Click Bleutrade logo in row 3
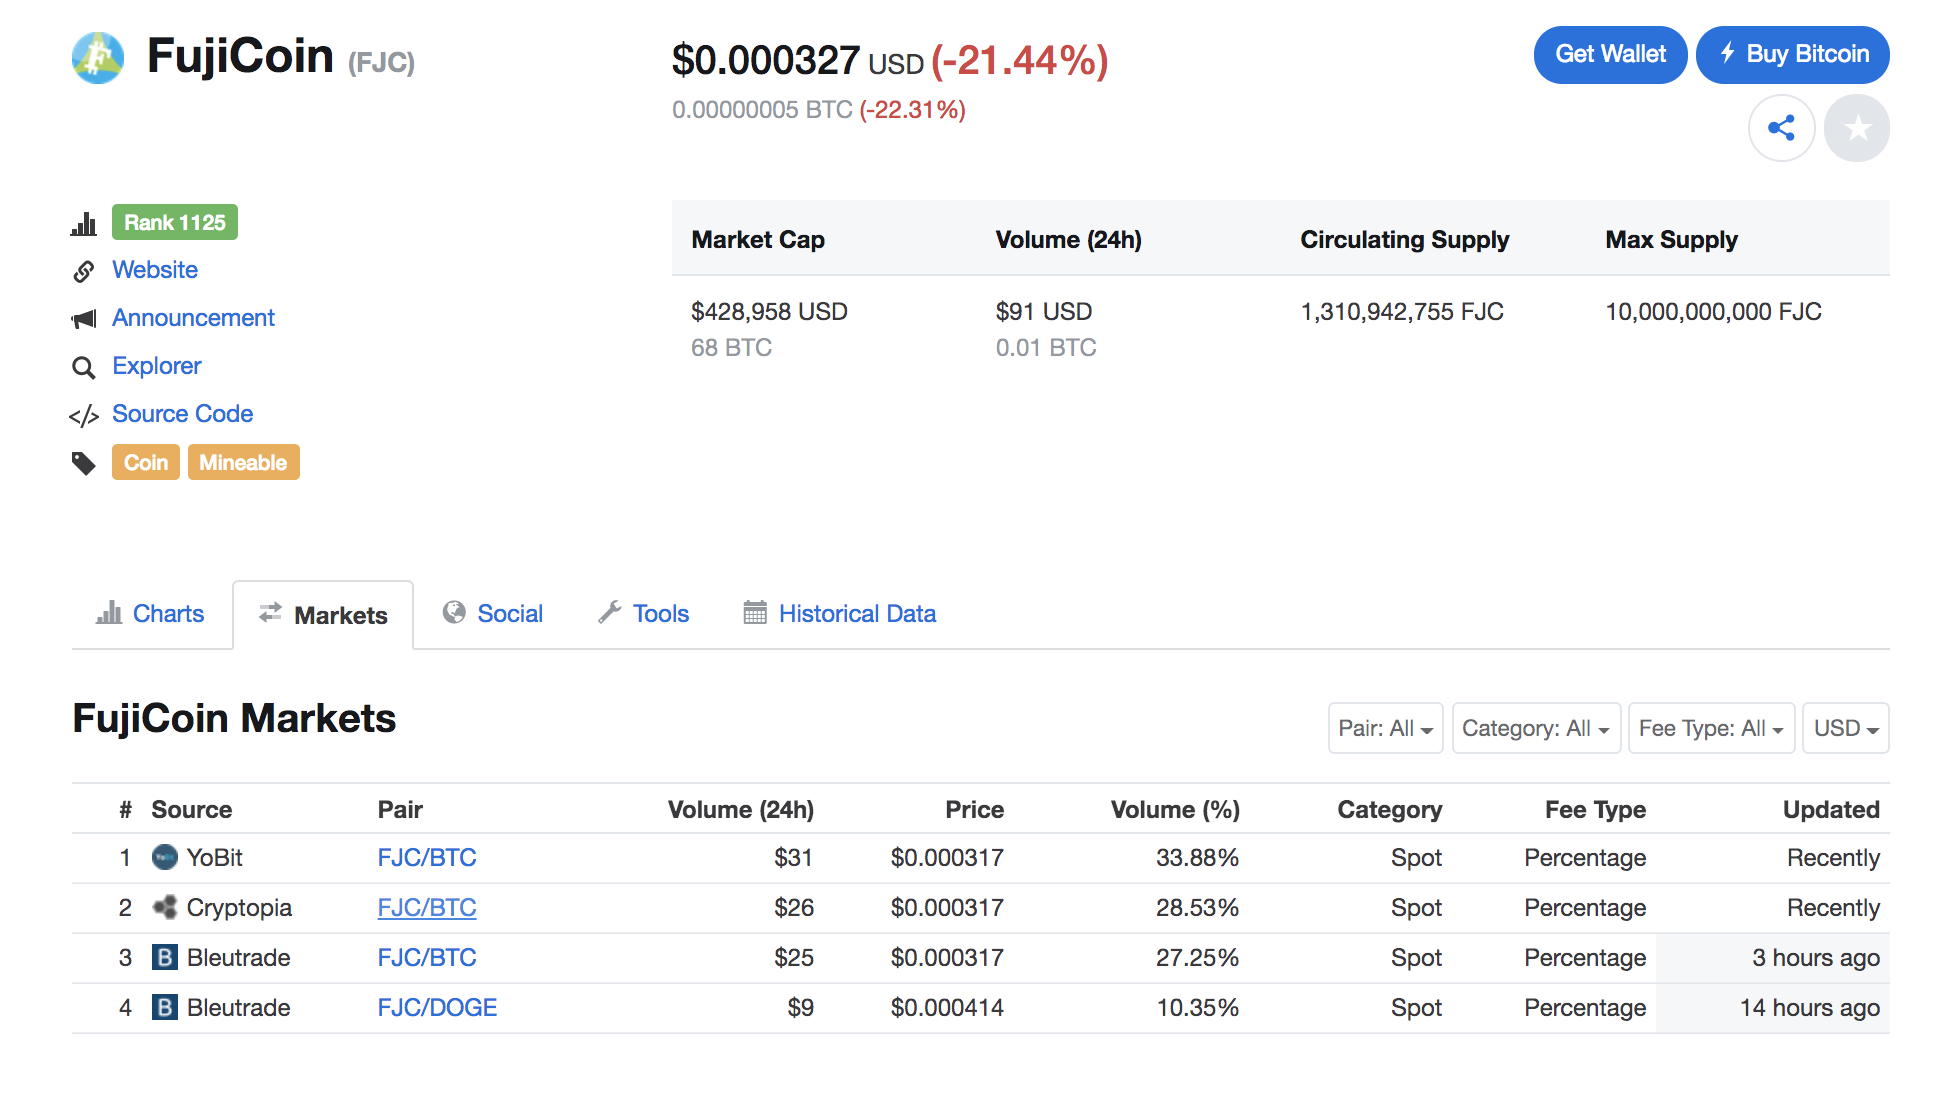The image size is (1958, 1094). tap(164, 957)
